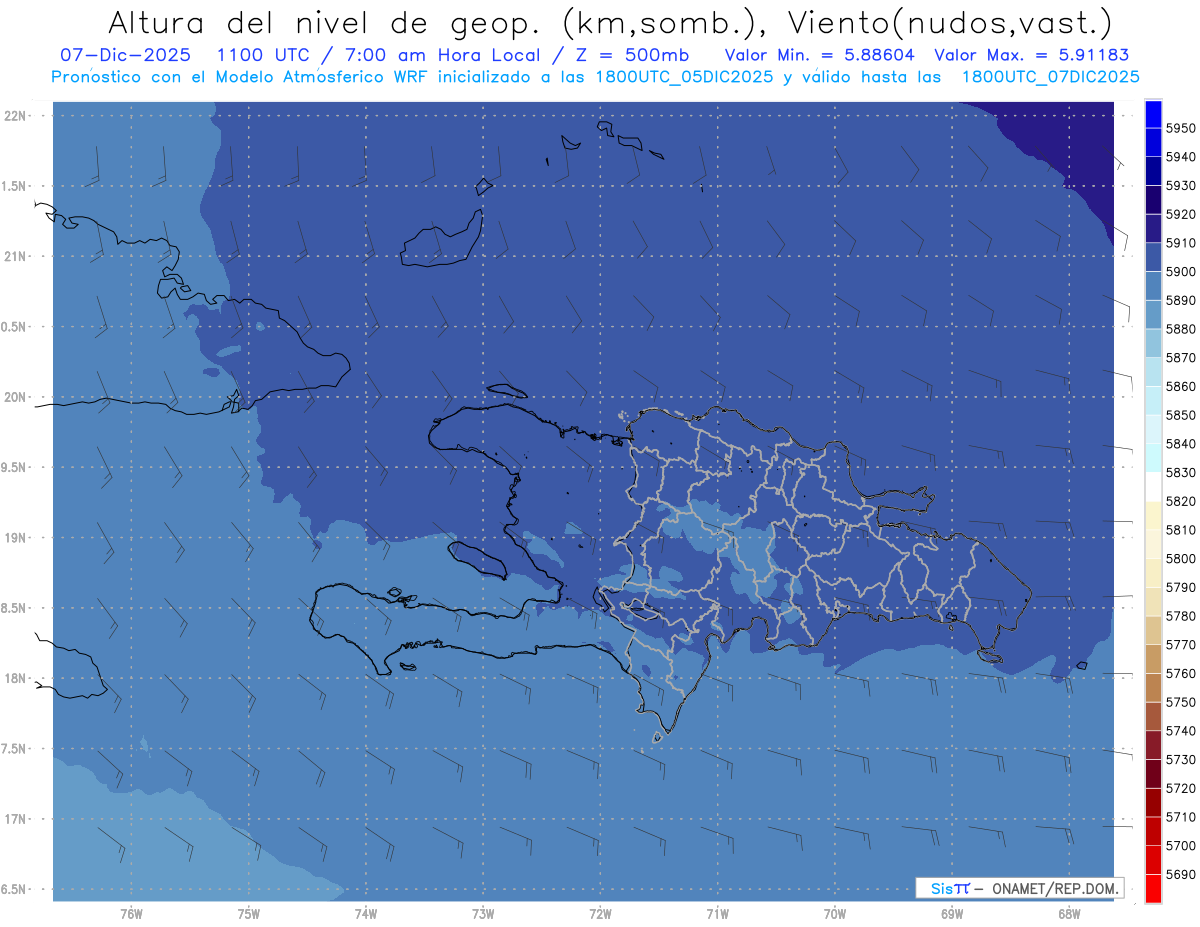1200x927 pixels.
Task: Click the '5860' colorbar value
Action: 1181,386
